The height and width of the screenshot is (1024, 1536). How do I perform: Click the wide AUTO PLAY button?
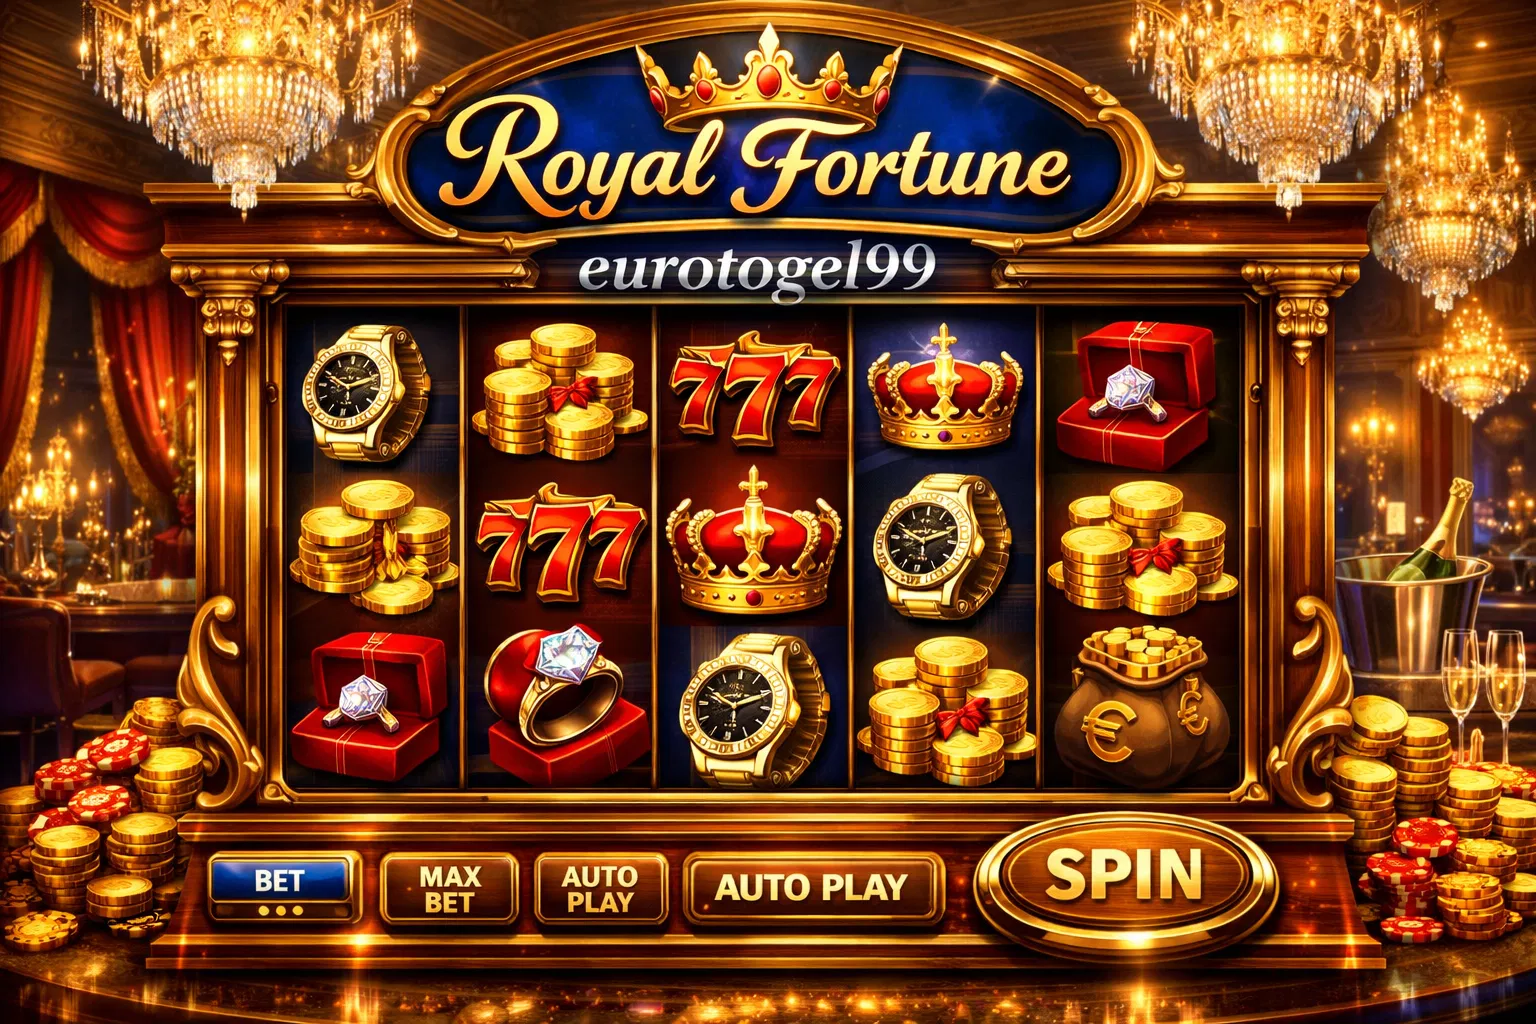(x=812, y=887)
